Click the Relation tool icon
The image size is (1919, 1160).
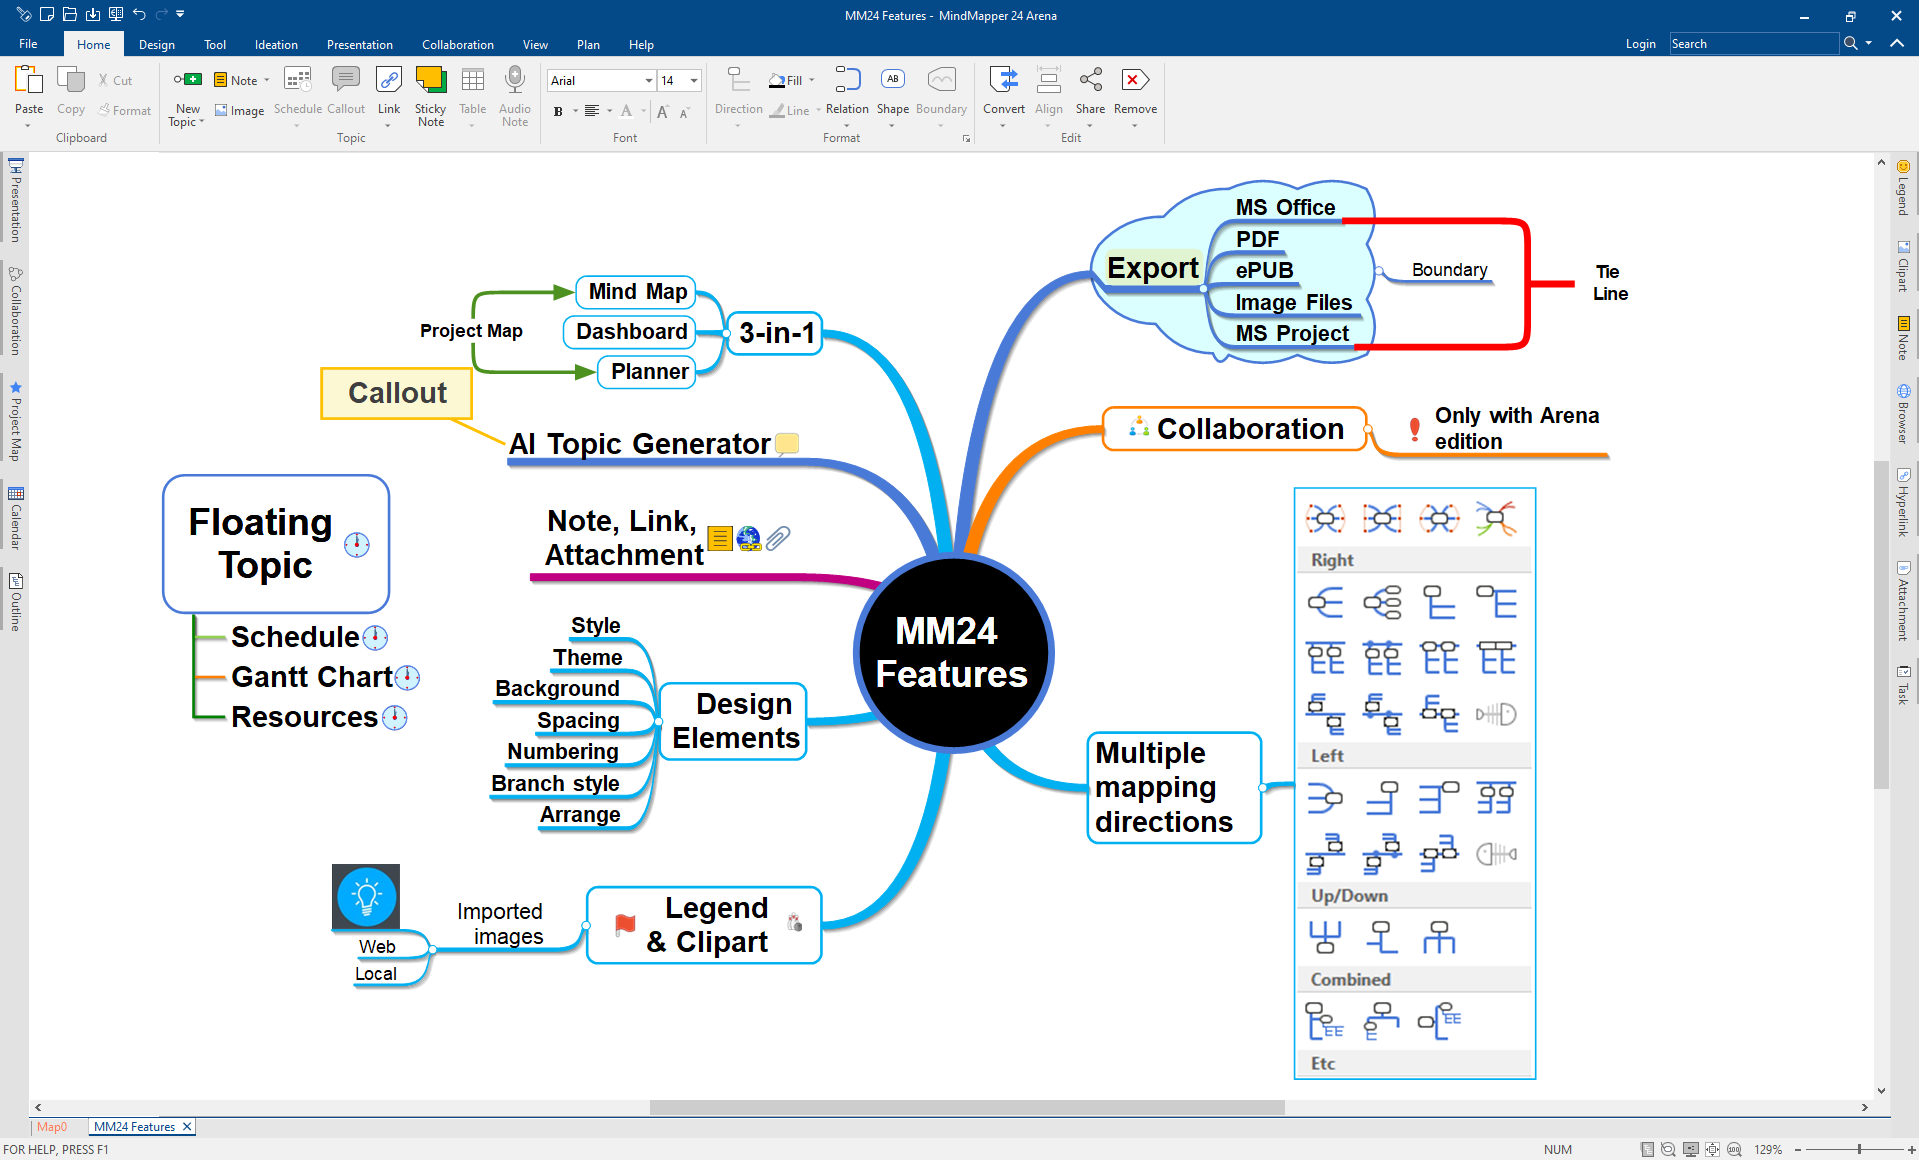coord(847,80)
